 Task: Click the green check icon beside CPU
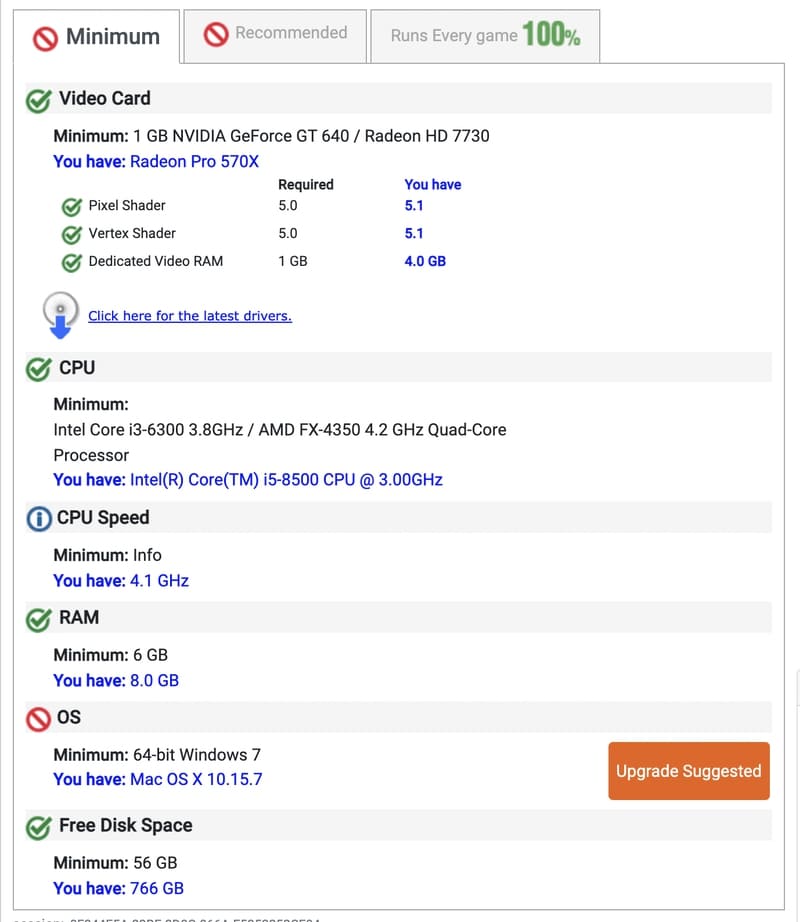[39, 368]
